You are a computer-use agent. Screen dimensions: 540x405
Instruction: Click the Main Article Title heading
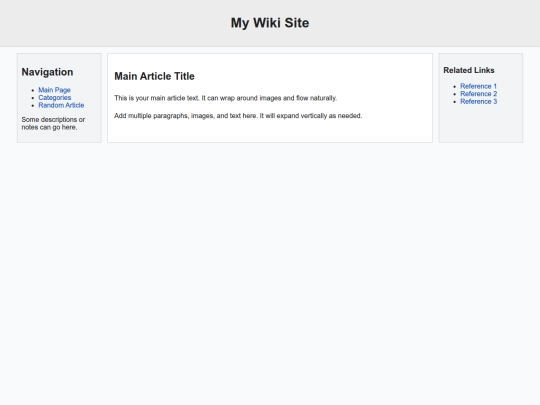154,76
